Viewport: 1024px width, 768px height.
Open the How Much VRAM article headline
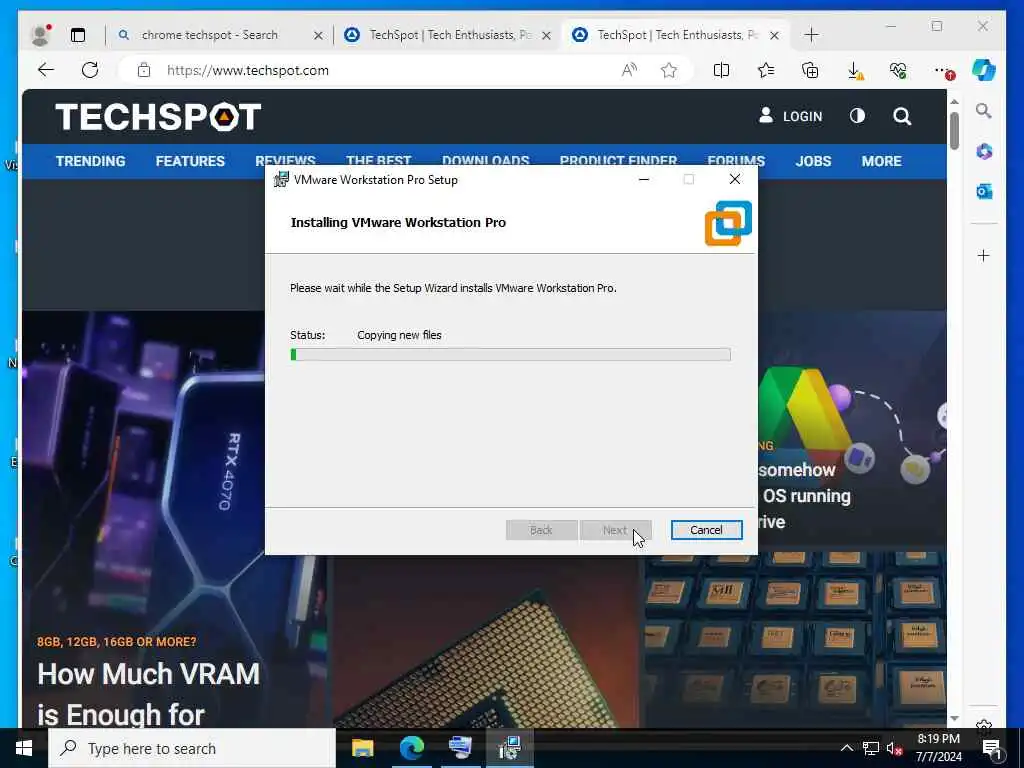click(x=149, y=695)
